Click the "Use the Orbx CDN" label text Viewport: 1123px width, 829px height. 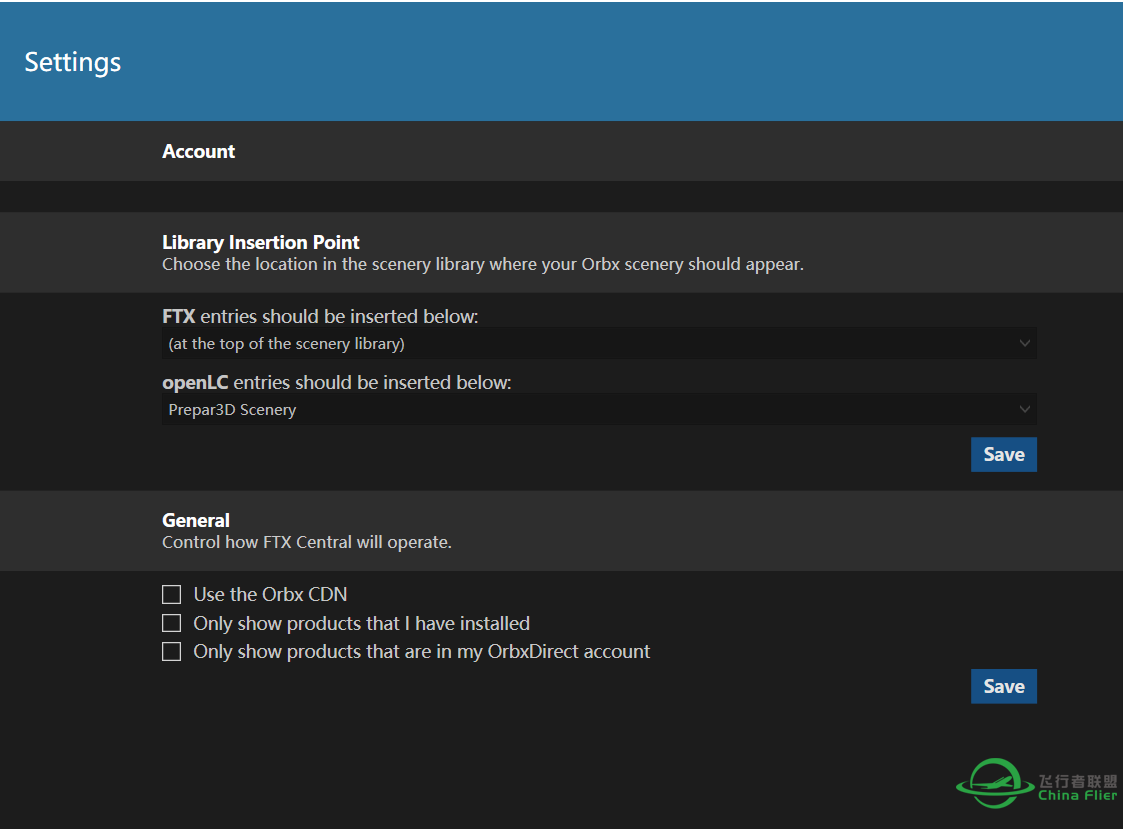click(270, 595)
